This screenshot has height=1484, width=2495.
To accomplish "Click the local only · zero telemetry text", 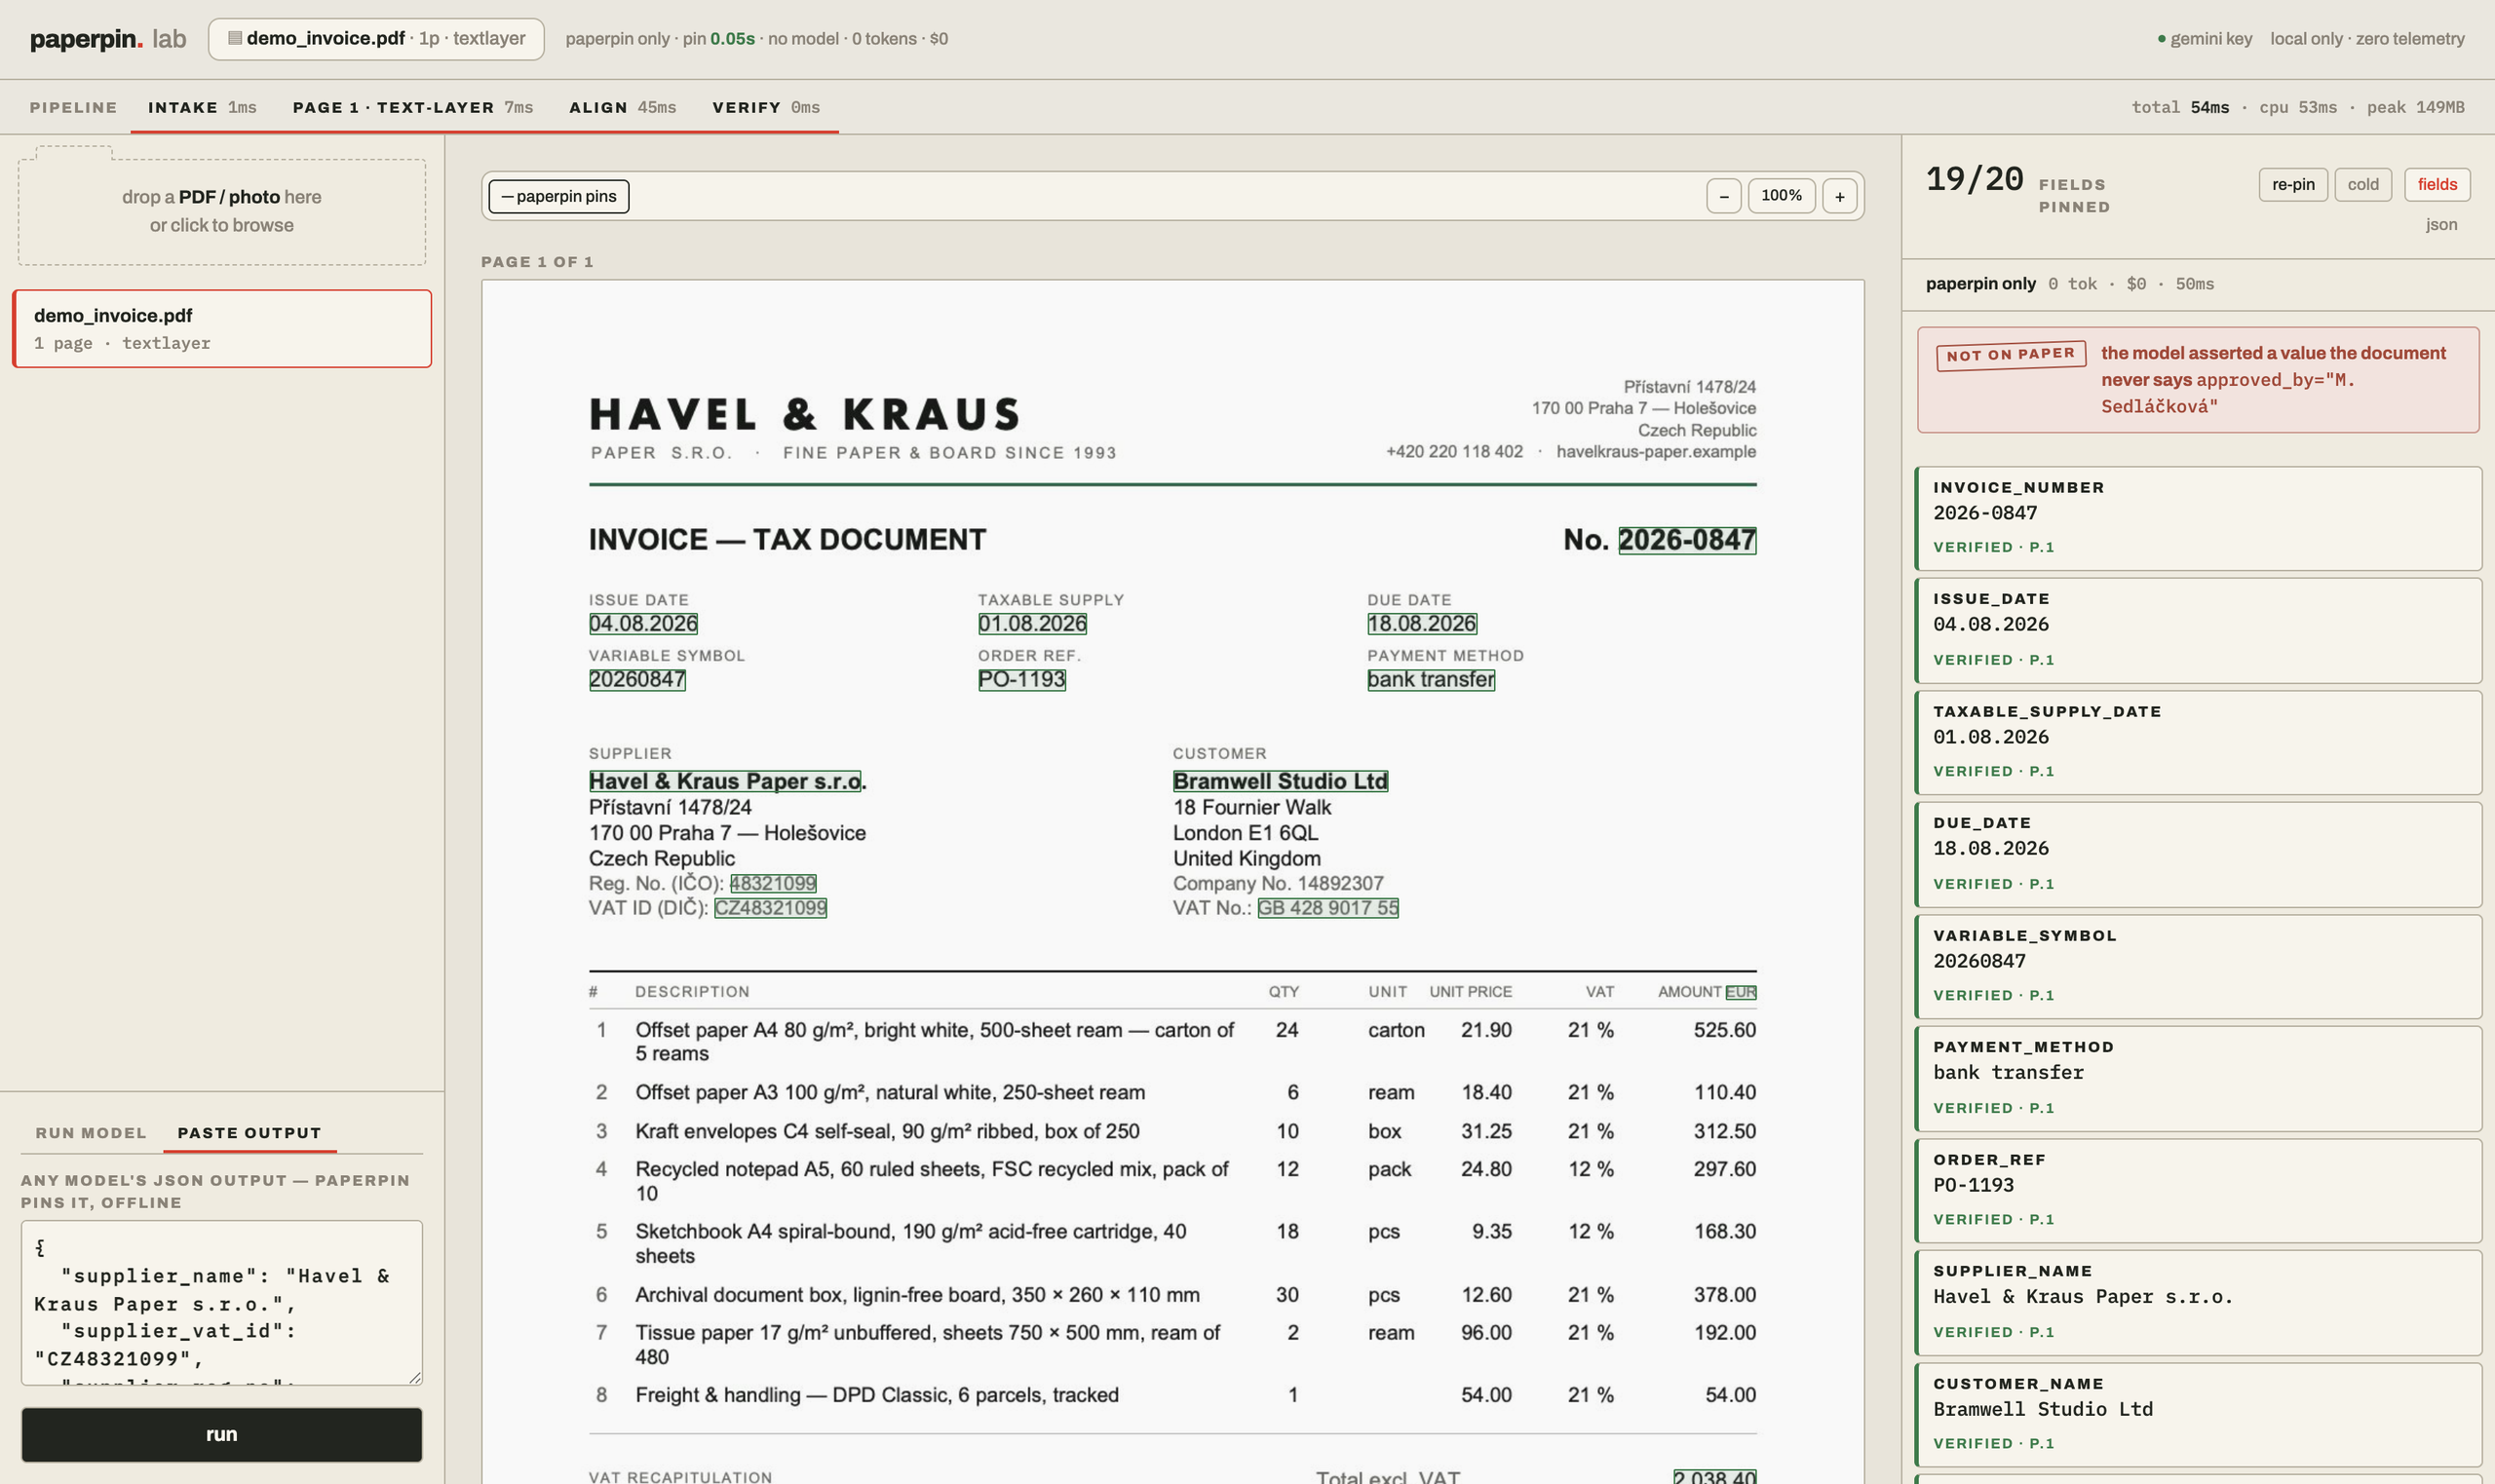I will 2367,39.
